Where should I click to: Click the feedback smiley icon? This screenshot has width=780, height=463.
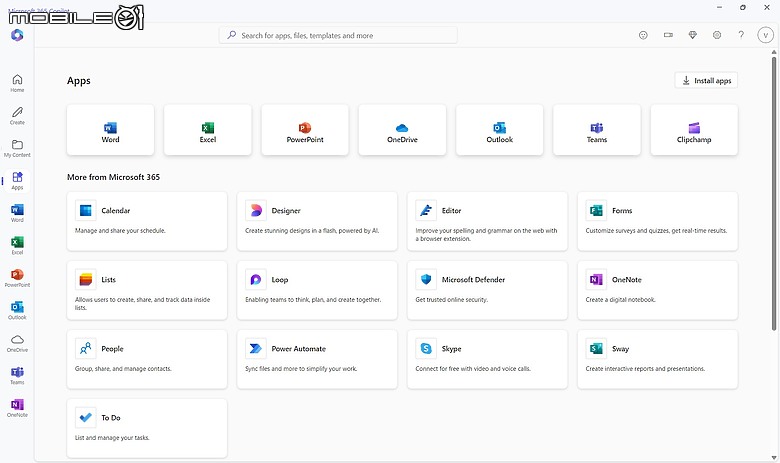[x=643, y=35]
